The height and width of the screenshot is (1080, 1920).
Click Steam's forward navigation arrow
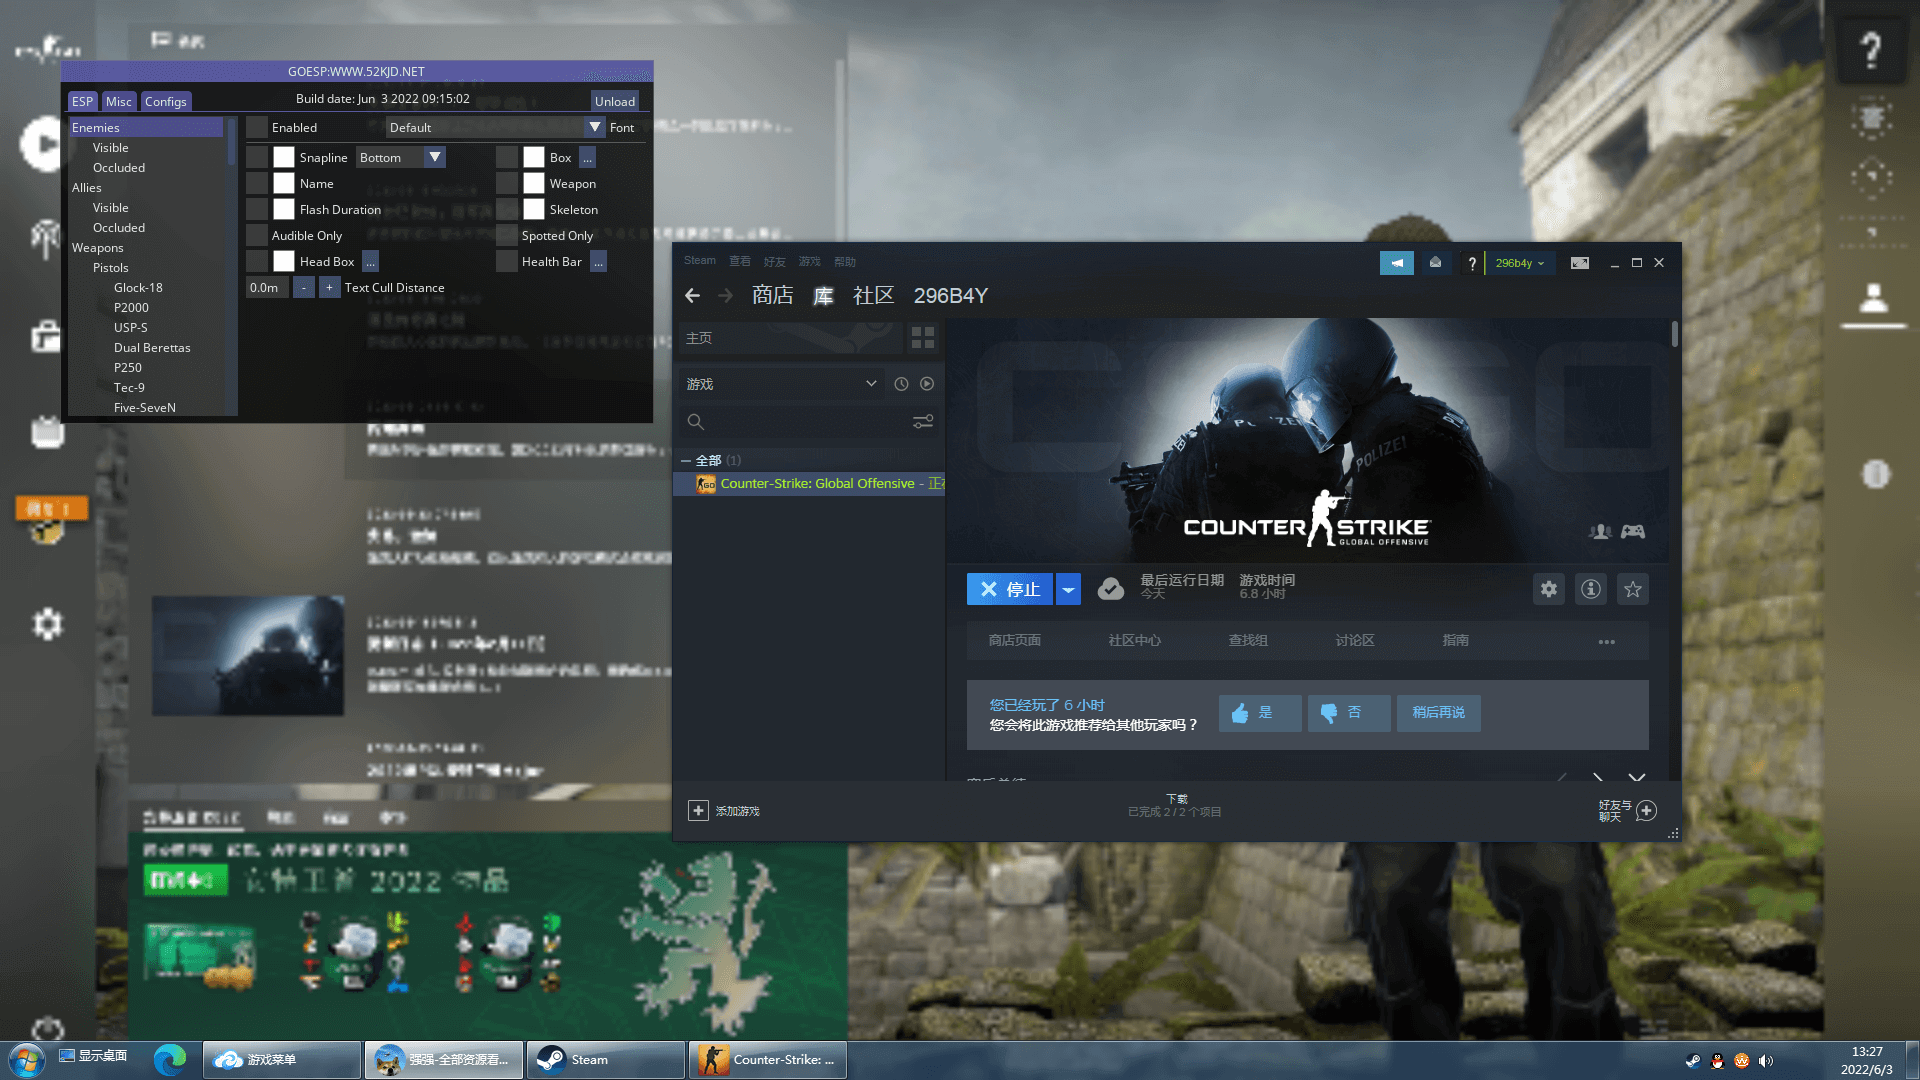(x=726, y=296)
